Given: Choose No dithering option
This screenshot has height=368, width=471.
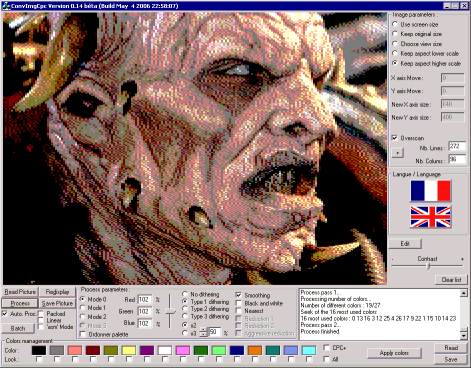Looking at the screenshot, I should (x=185, y=294).
